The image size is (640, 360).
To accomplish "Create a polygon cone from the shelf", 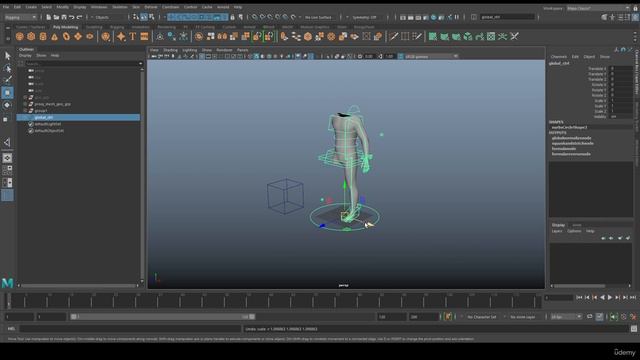I will click(x=54, y=37).
